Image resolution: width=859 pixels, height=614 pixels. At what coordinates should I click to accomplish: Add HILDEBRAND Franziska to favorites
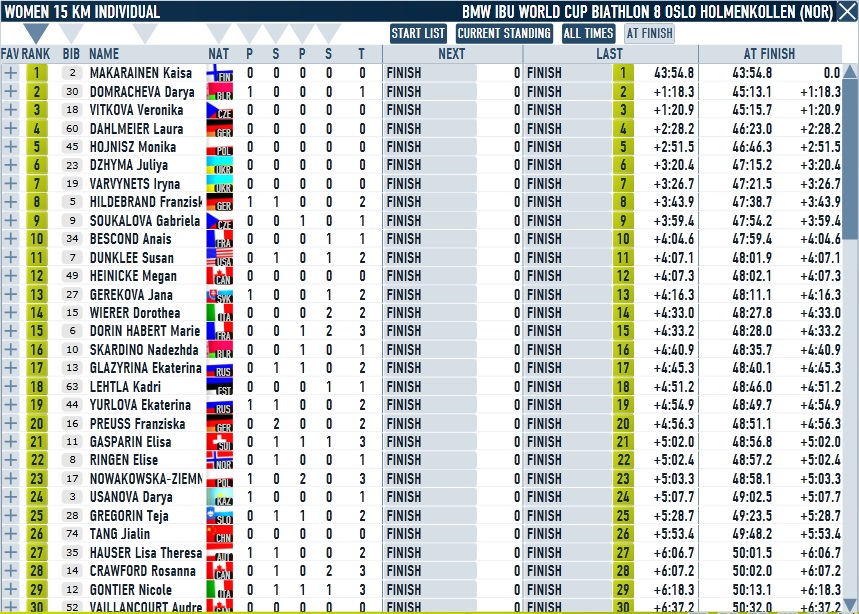[x=11, y=202]
